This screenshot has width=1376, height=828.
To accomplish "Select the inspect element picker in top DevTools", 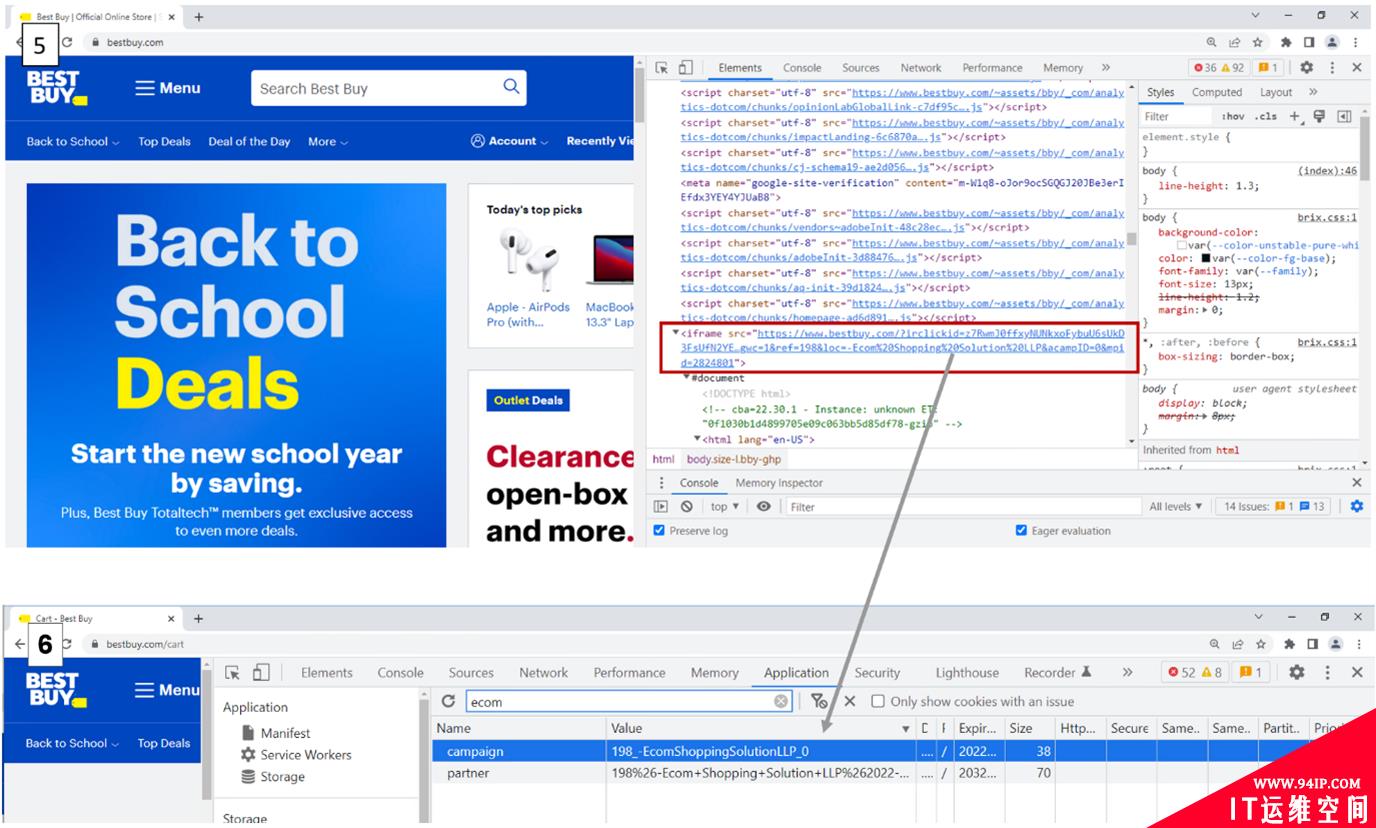I will pos(661,68).
